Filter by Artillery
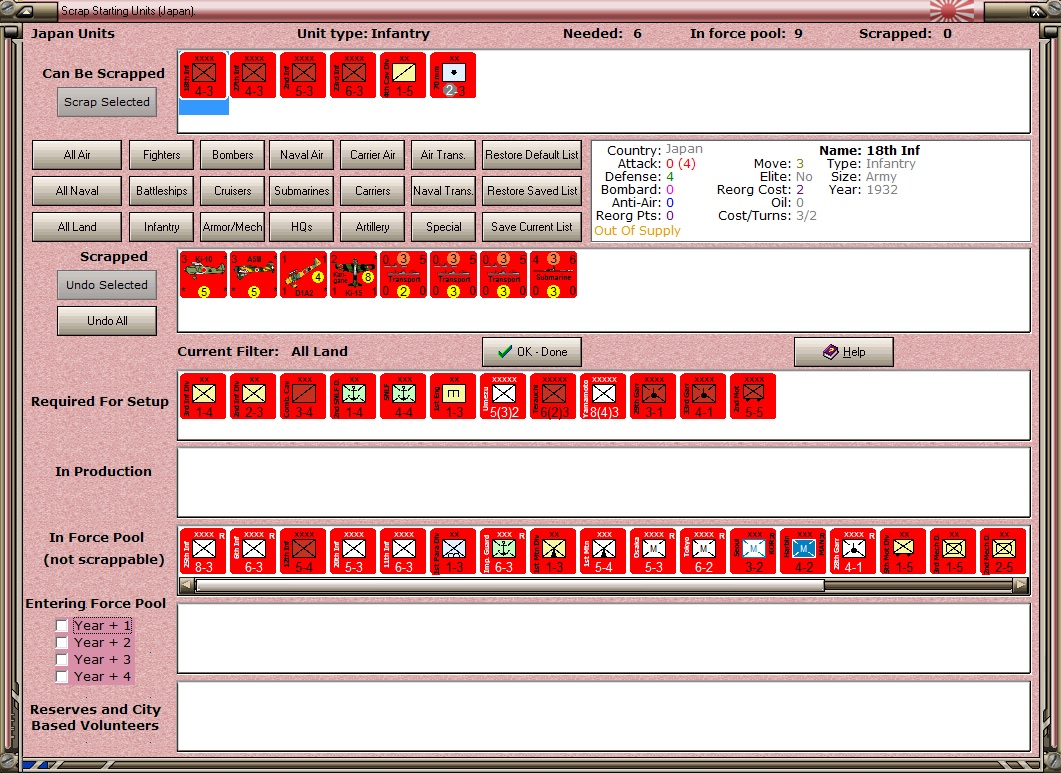Screen dimensions: 1061x773 373,227
